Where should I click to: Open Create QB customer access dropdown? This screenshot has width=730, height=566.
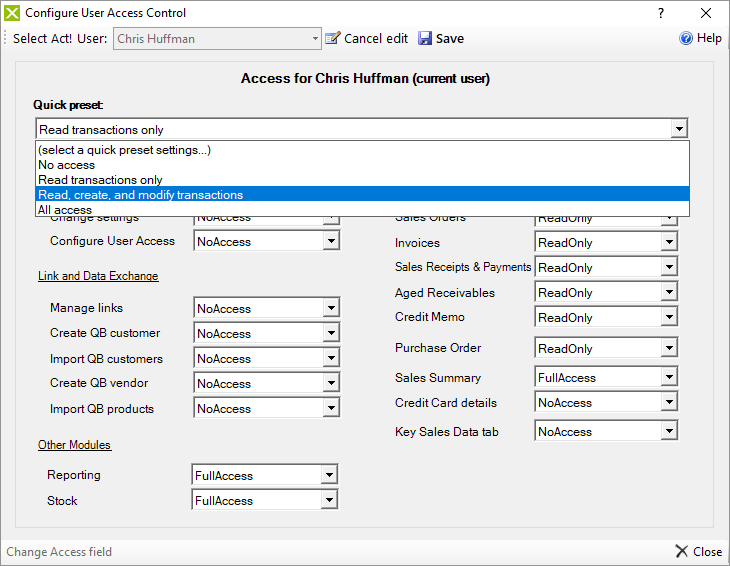tap(331, 333)
